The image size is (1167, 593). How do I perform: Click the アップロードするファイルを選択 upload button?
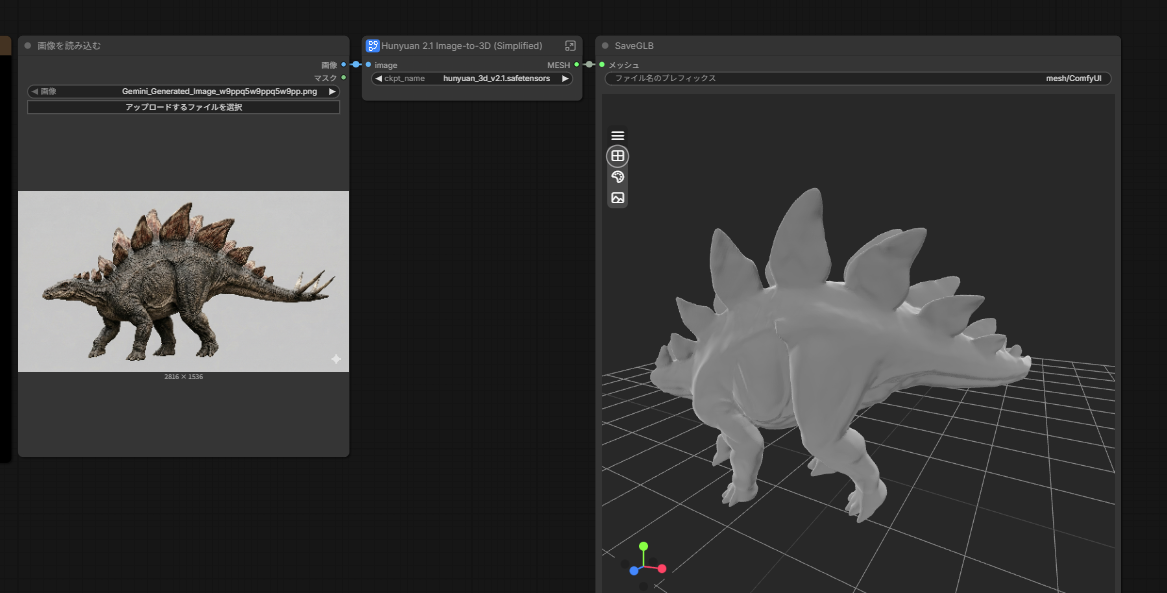[183, 107]
